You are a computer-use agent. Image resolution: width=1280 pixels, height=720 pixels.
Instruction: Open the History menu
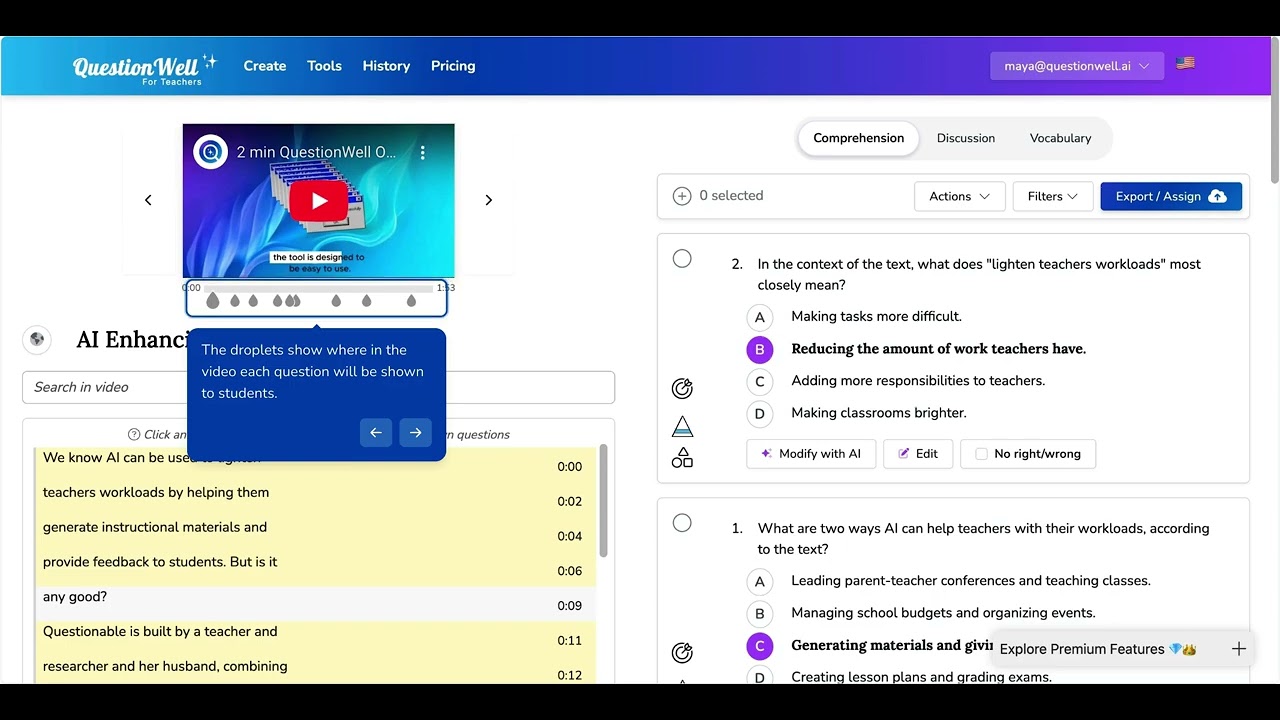pyautogui.click(x=386, y=66)
